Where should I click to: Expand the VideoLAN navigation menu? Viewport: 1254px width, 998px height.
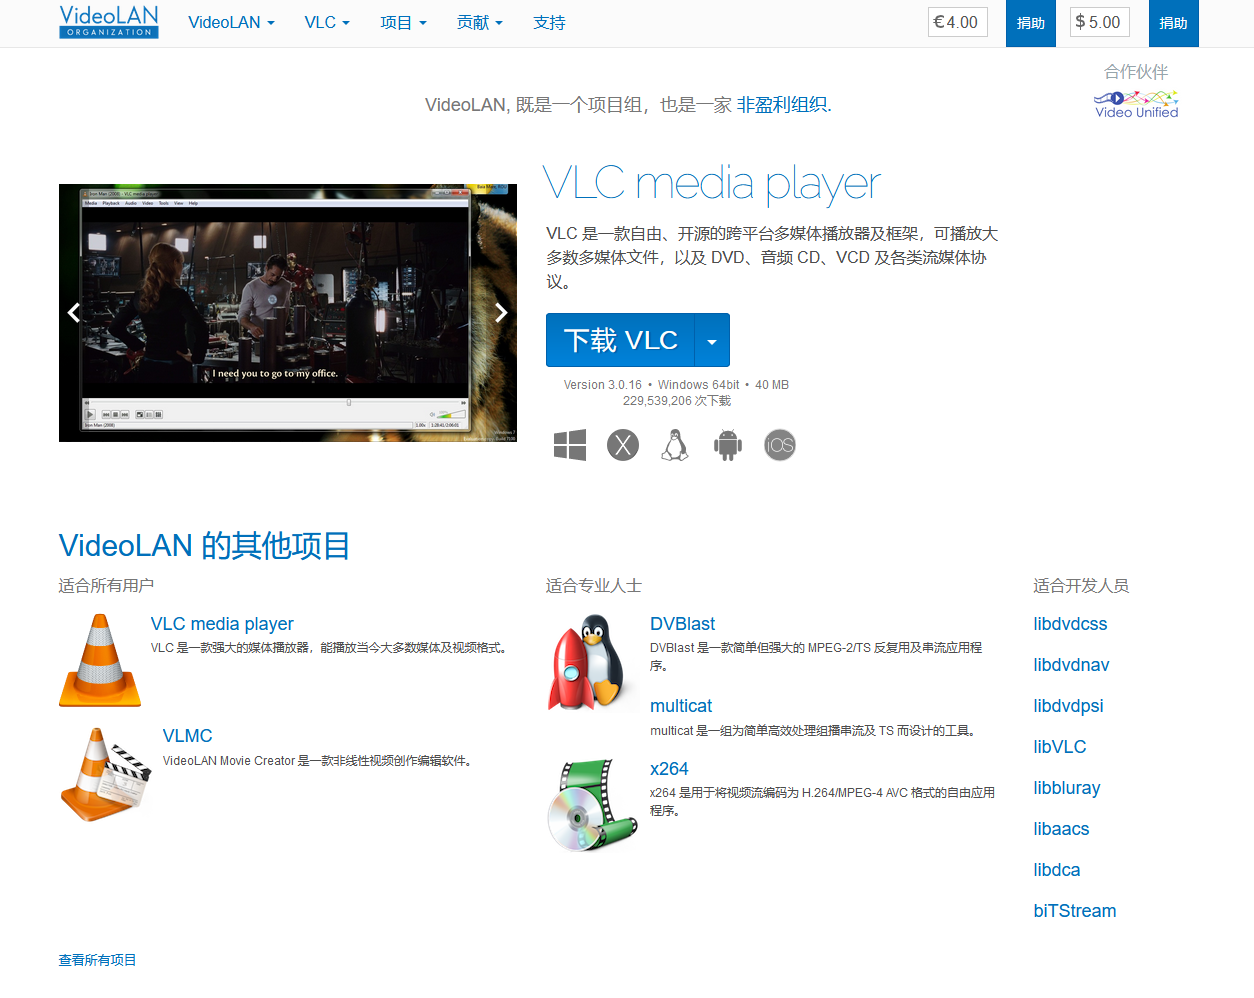point(231,23)
